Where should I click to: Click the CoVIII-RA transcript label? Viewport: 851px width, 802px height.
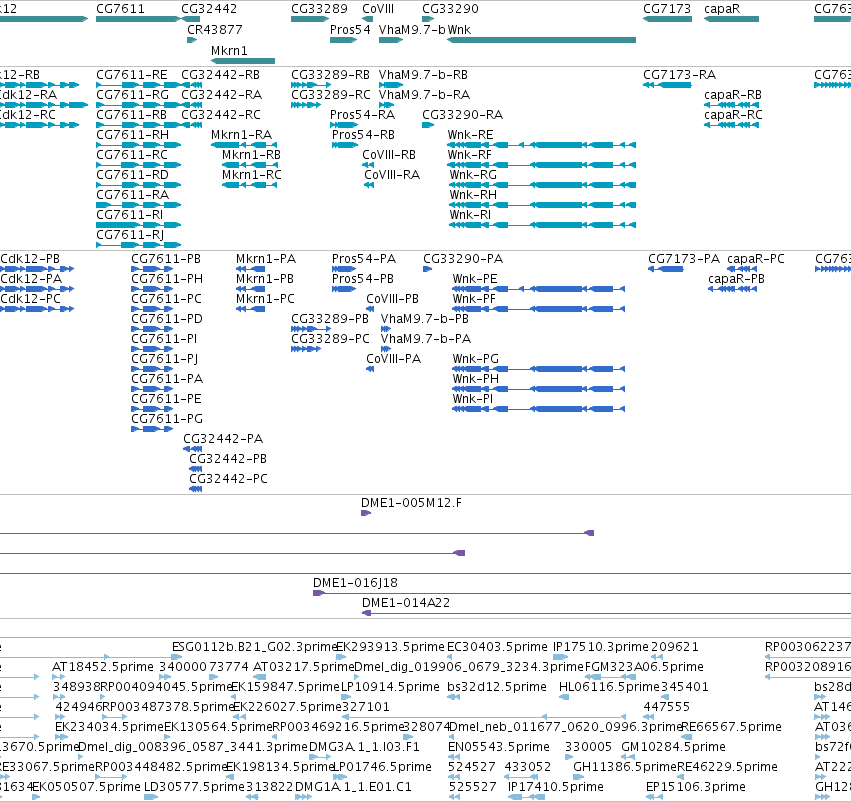click(391, 175)
